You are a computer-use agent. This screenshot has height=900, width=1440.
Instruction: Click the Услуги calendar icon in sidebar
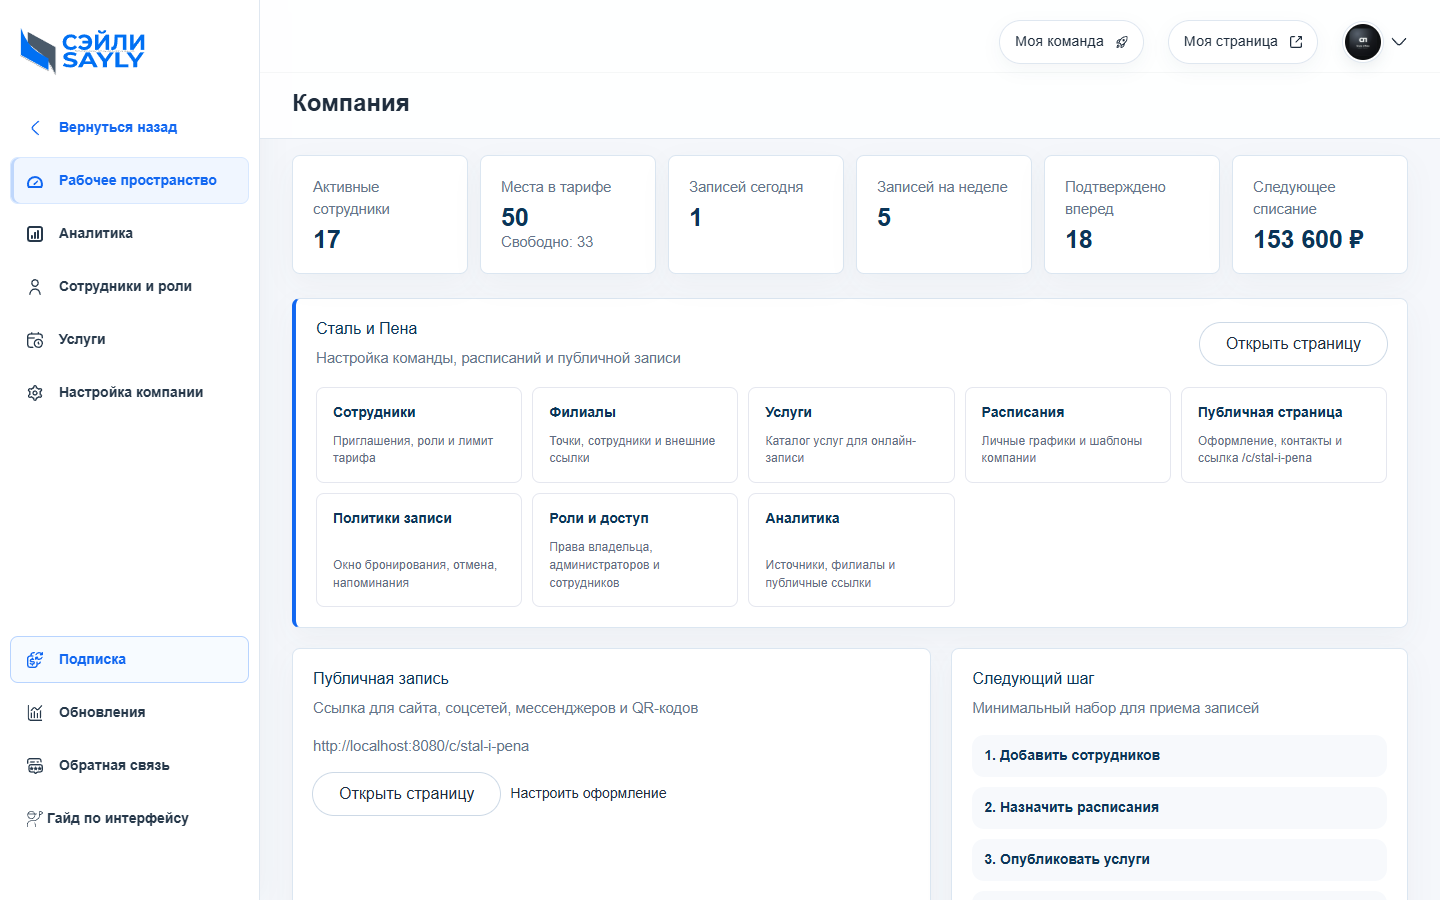coord(35,340)
